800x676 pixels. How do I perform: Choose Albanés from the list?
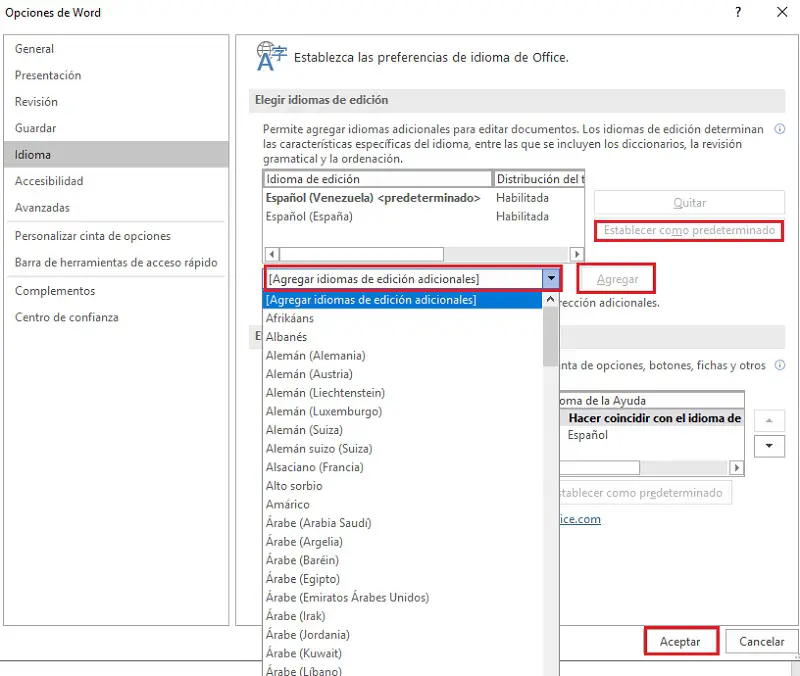click(402, 337)
